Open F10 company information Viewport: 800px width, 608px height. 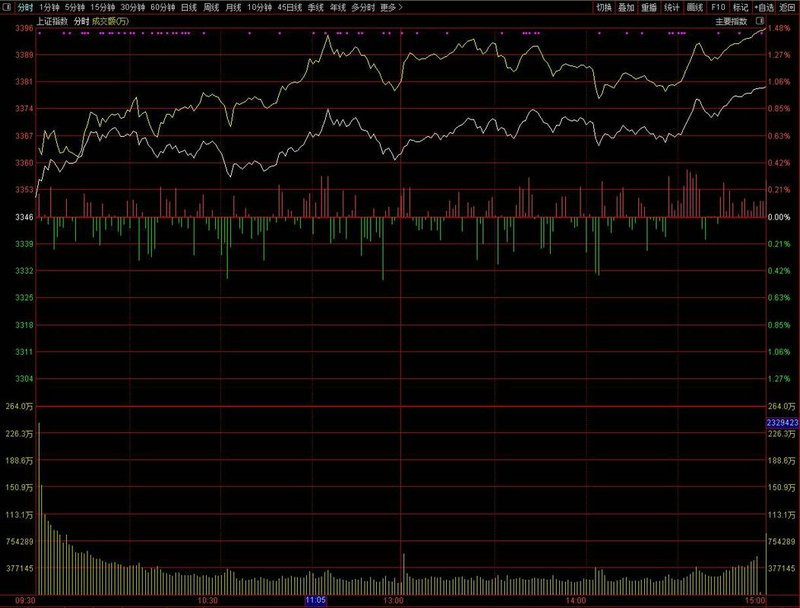tap(718, 7)
